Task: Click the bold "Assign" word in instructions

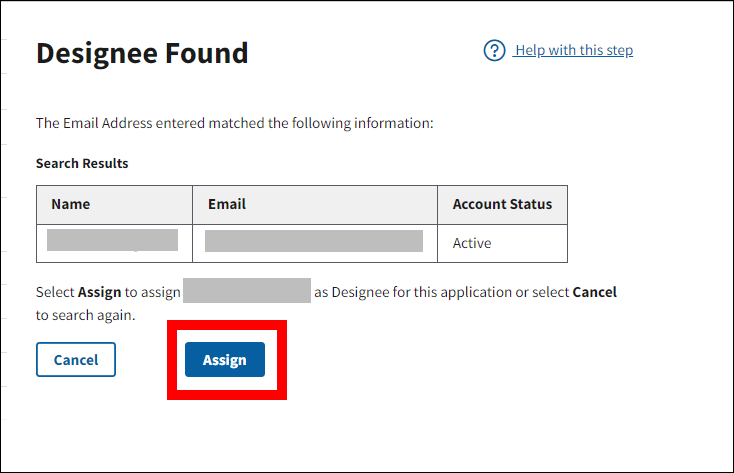Action: (99, 292)
